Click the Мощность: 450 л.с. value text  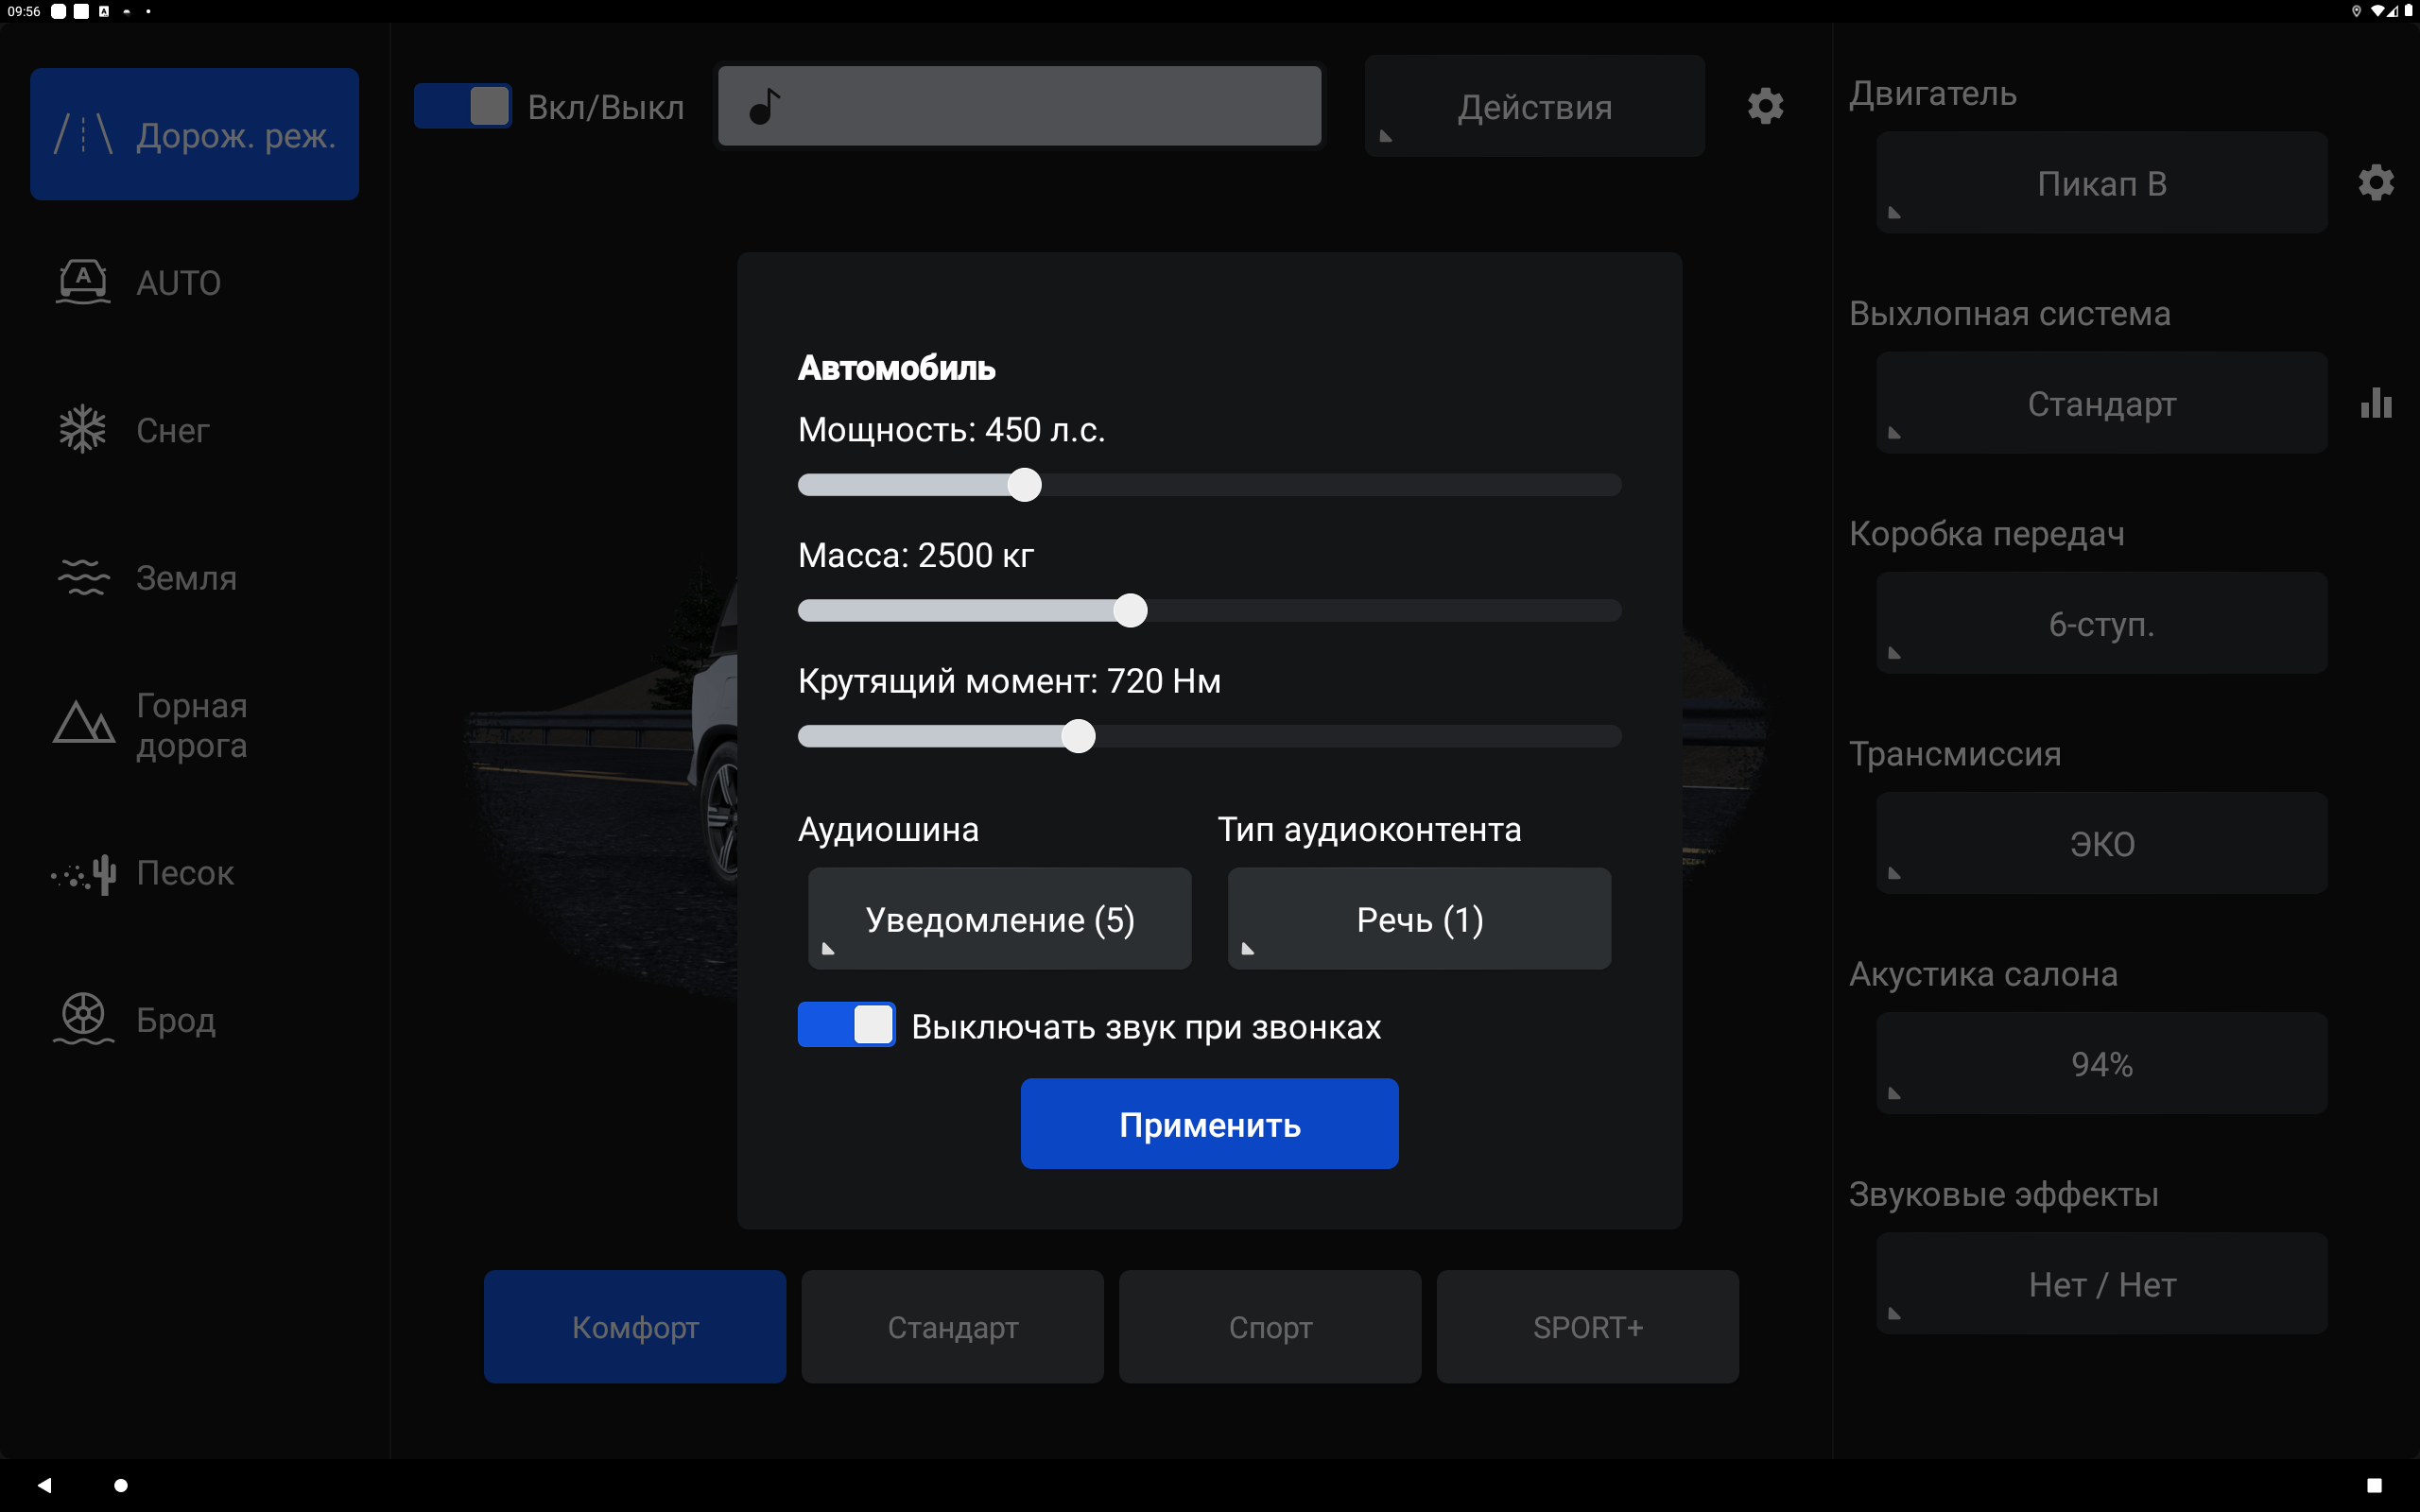tap(951, 429)
